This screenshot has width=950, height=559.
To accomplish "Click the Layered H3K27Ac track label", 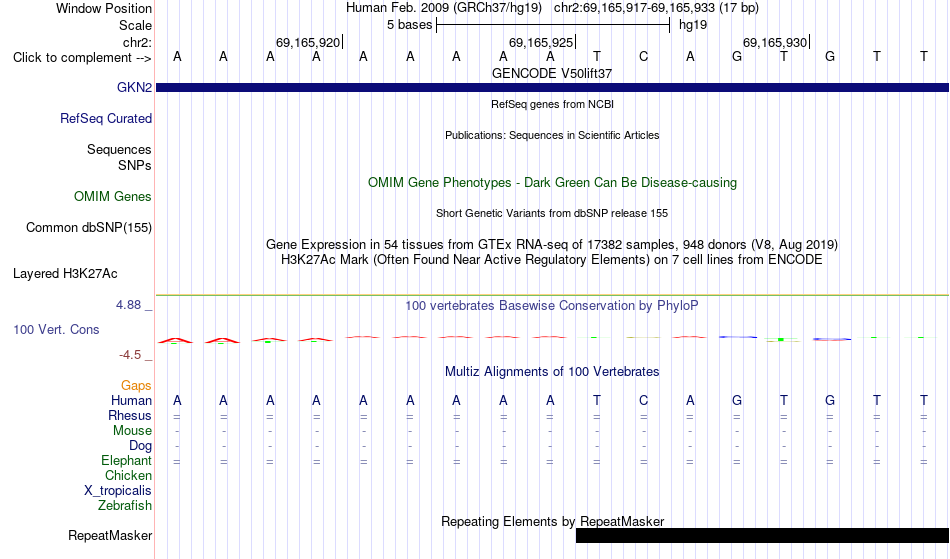I will (65, 273).
